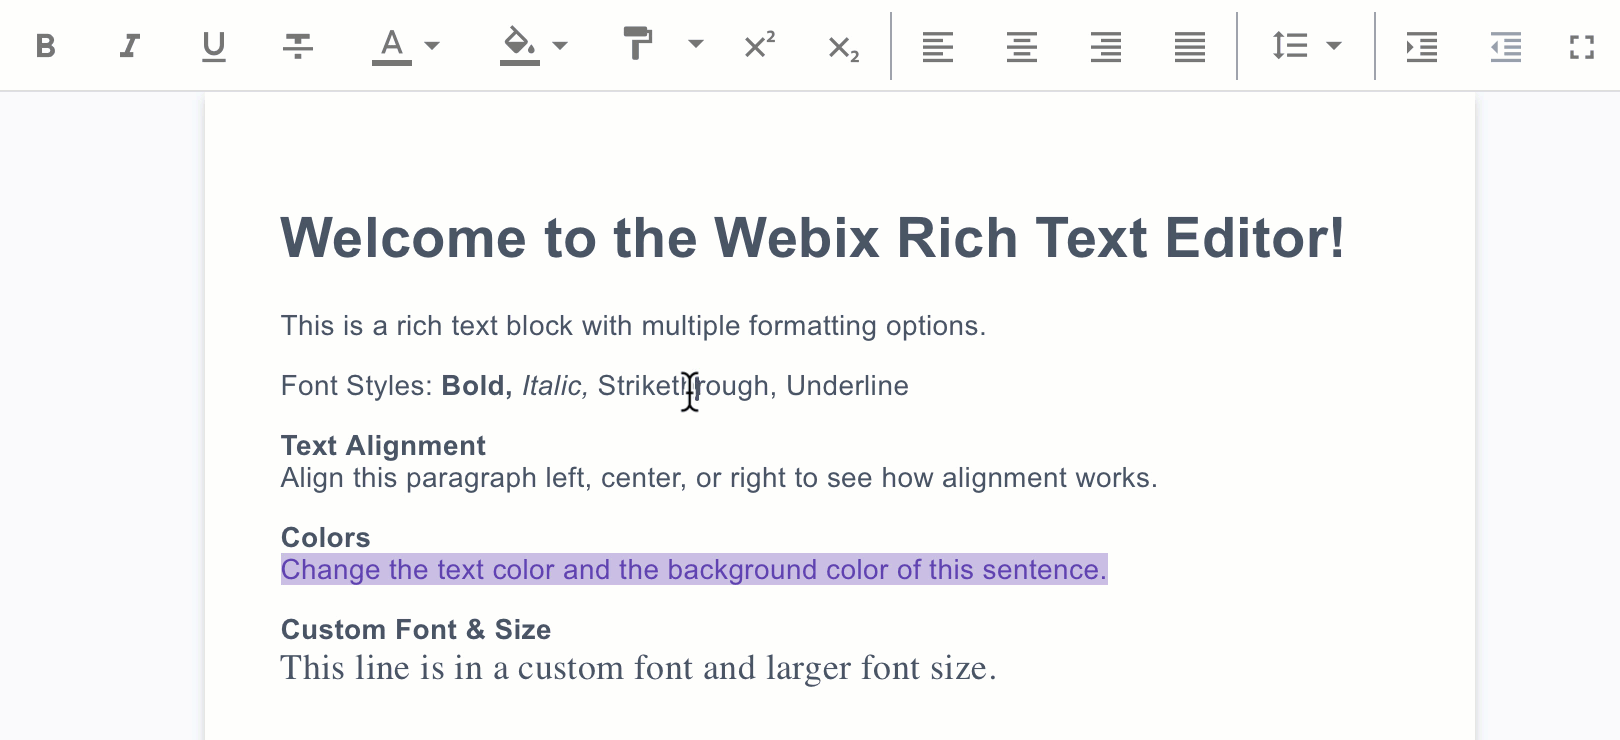This screenshot has height=740, width=1620.
Task: Click the word Underline in Font Styles line
Action: [x=847, y=386]
